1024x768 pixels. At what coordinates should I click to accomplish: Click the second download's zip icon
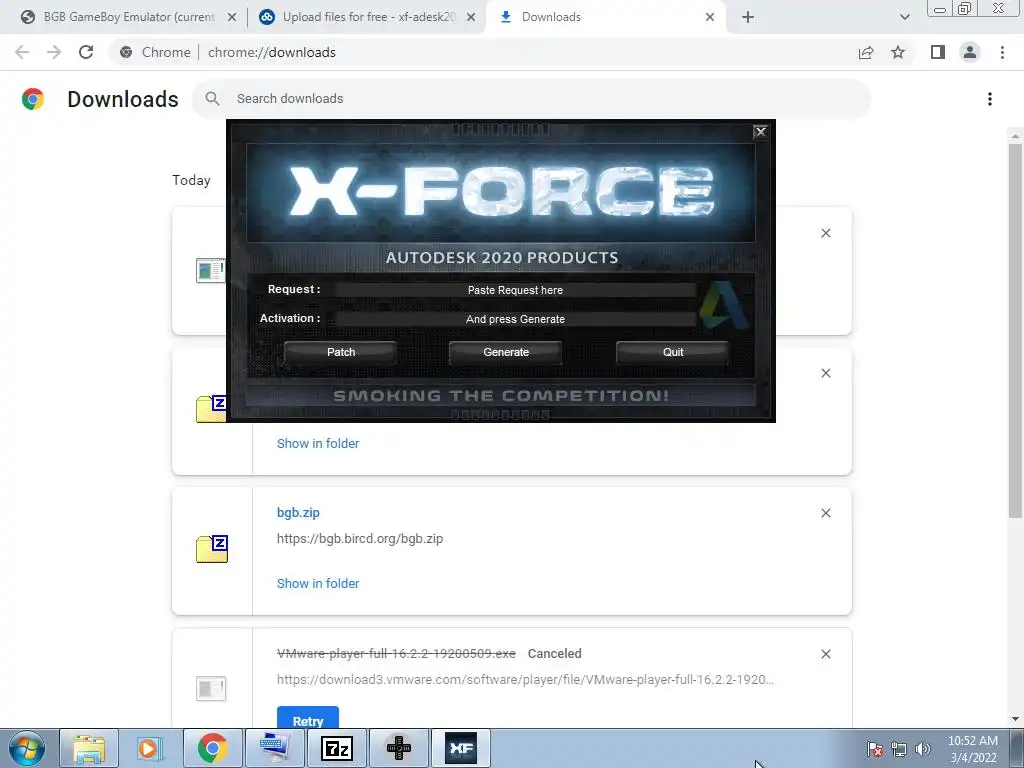(x=211, y=409)
